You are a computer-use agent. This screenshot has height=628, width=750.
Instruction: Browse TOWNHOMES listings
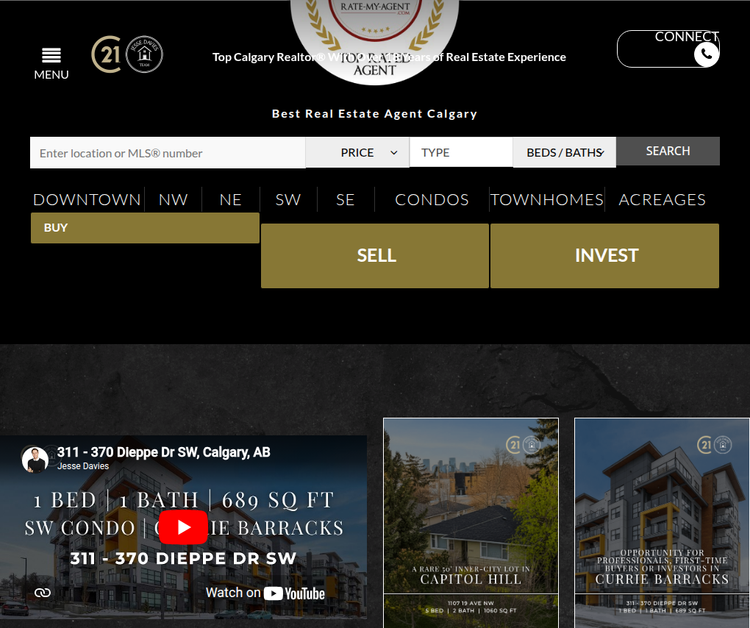(x=547, y=199)
